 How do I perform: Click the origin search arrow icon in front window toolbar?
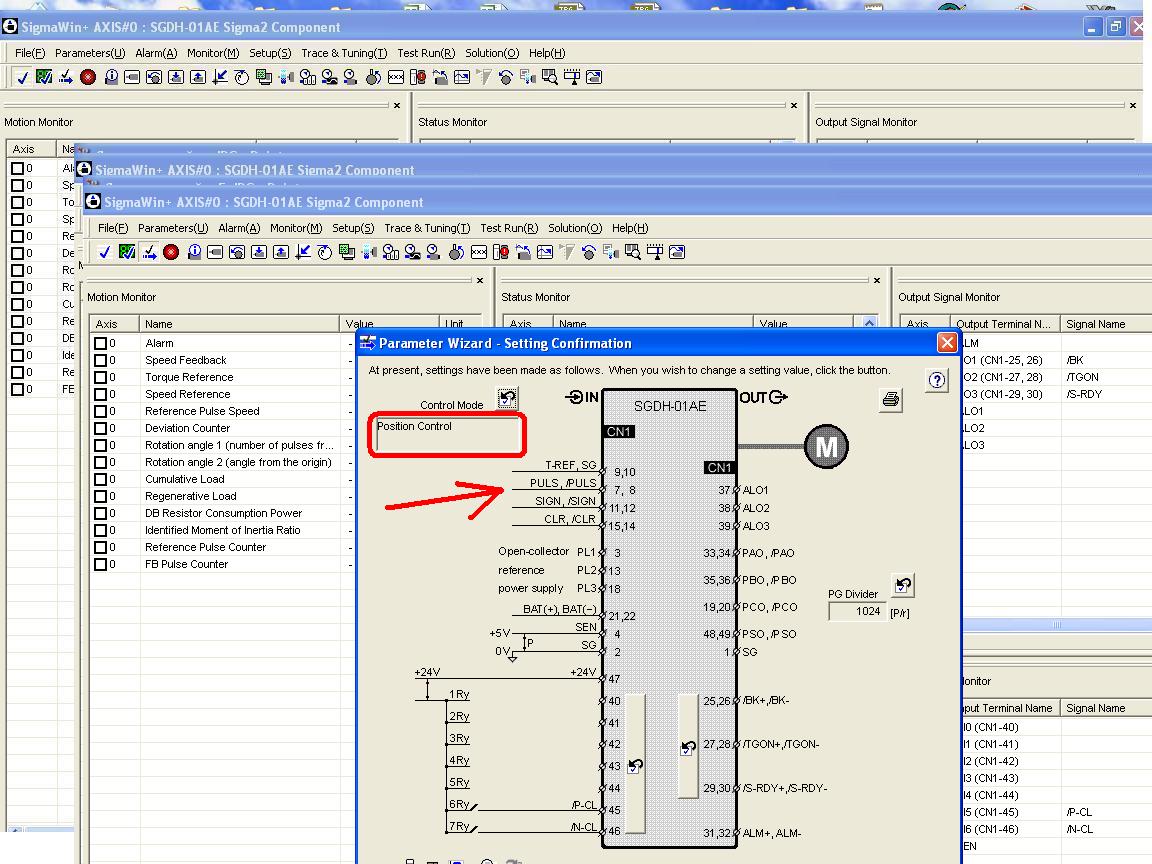(303, 253)
